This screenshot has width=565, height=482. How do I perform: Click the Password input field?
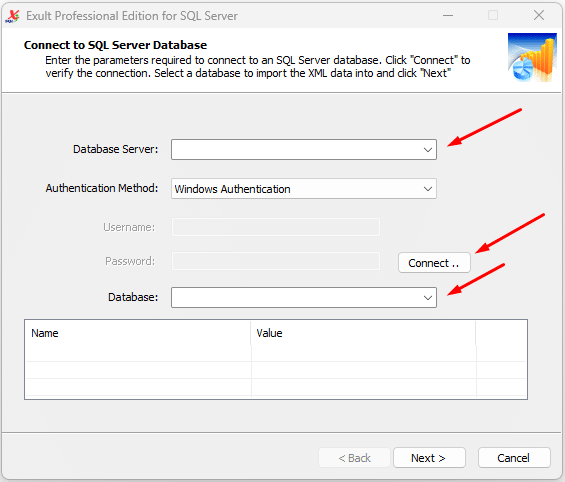coord(276,261)
